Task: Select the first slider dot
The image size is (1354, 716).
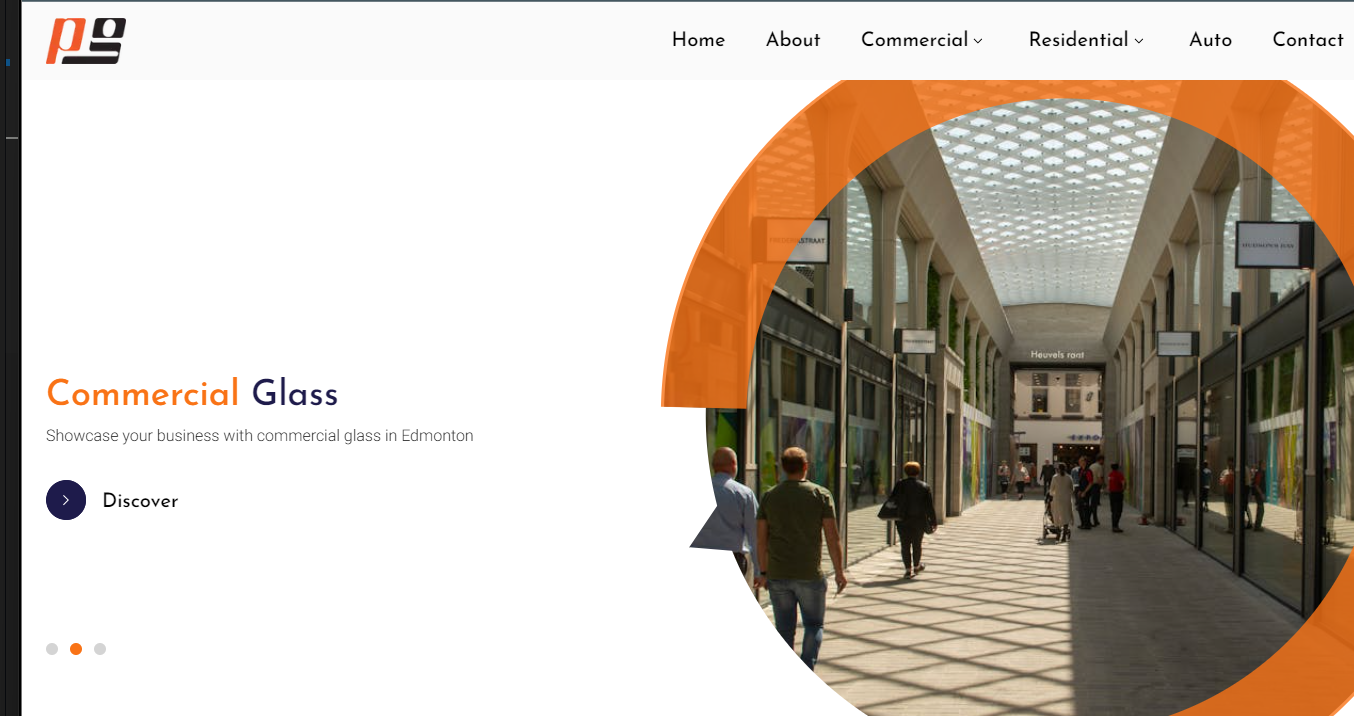Action: 52,649
